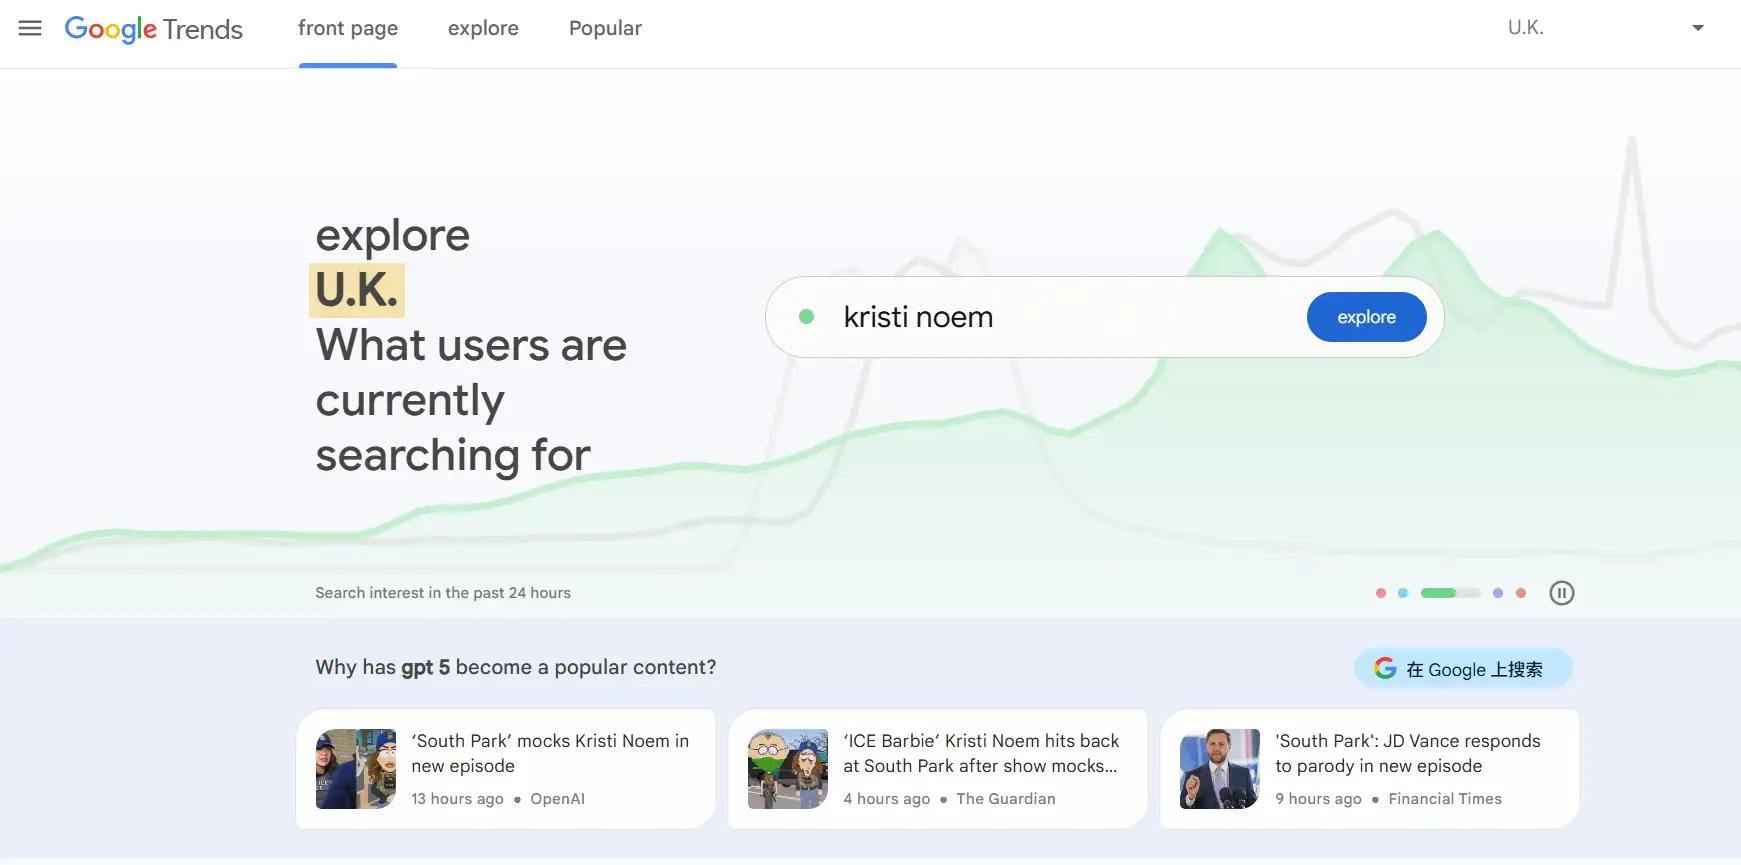This screenshot has height=865, width=1741.
Task: Click 'Search interest in the past 24 hours'
Action: coord(443,593)
